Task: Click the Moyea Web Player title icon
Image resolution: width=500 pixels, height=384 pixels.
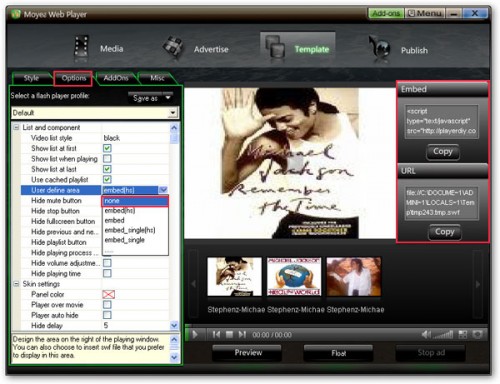Action: [15, 14]
